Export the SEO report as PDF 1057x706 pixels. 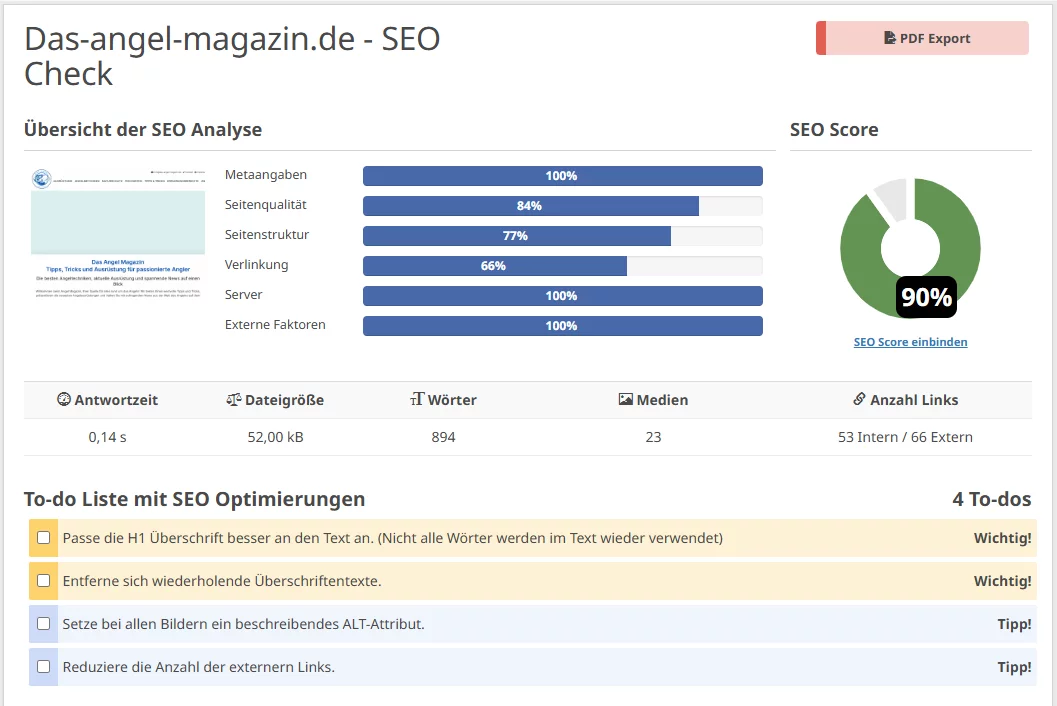click(x=922, y=38)
